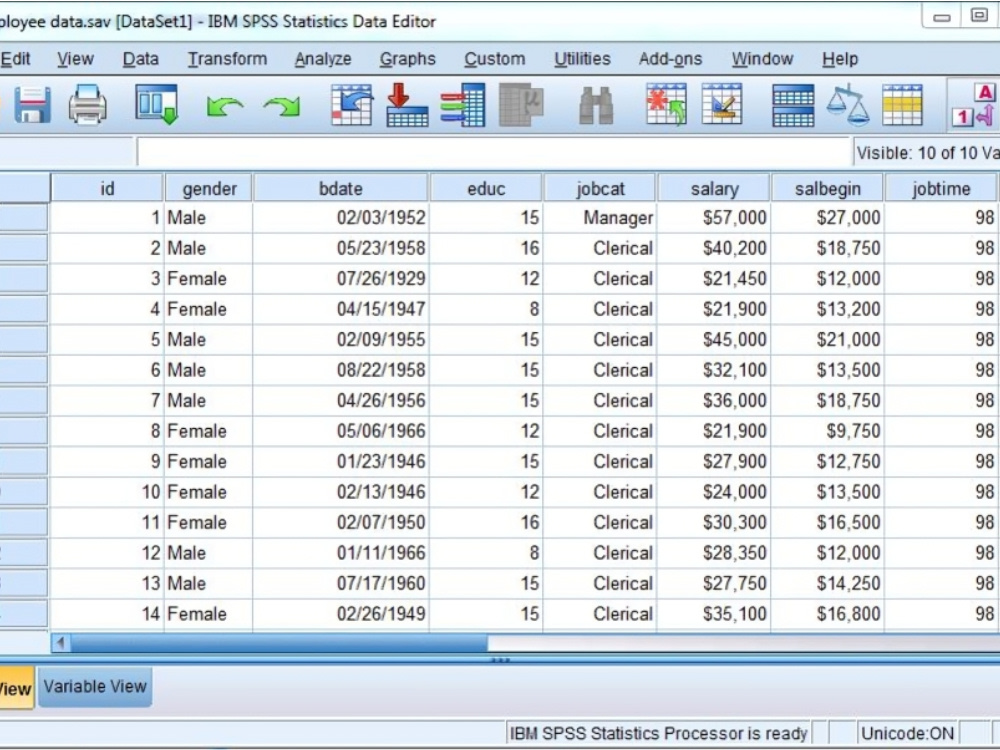1000x750 pixels.
Task: Open the Transform menu
Action: click(227, 59)
